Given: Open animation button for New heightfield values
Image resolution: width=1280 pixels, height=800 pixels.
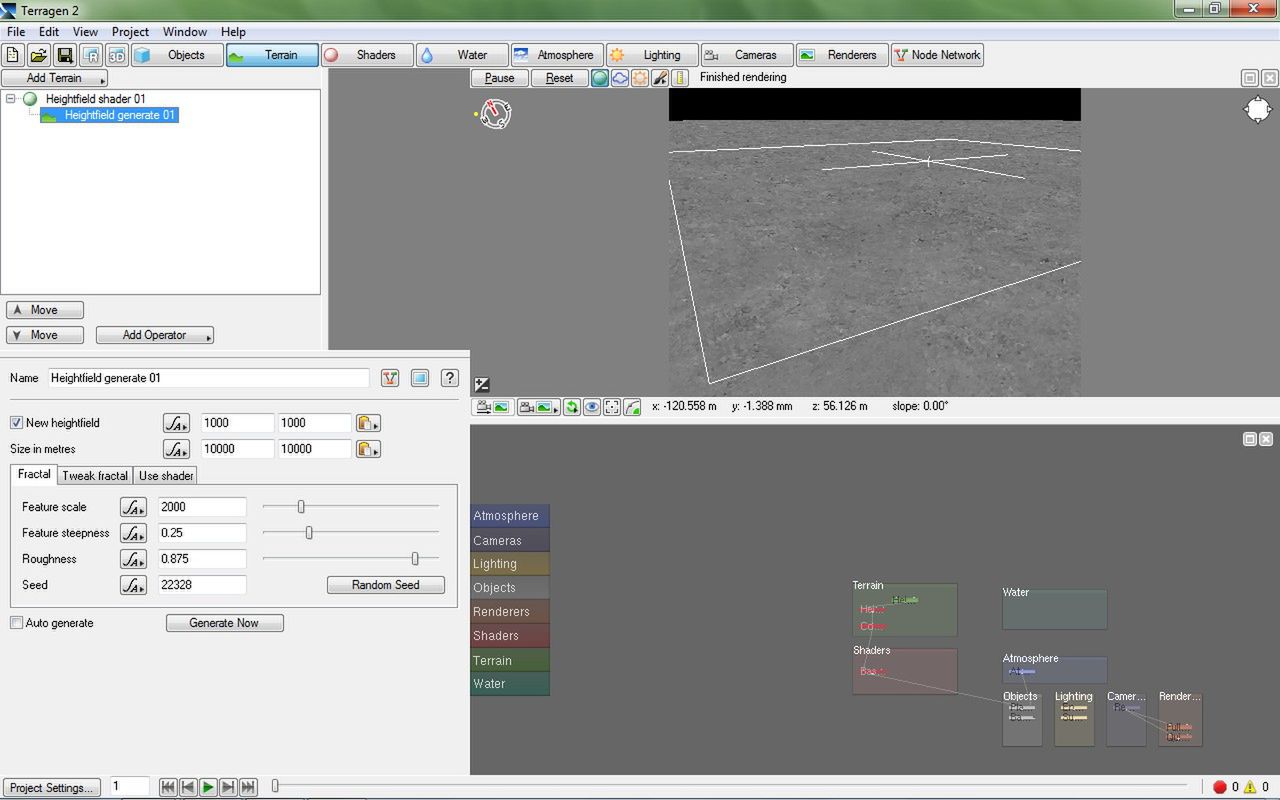Looking at the screenshot, I should (x=176, y=423).
